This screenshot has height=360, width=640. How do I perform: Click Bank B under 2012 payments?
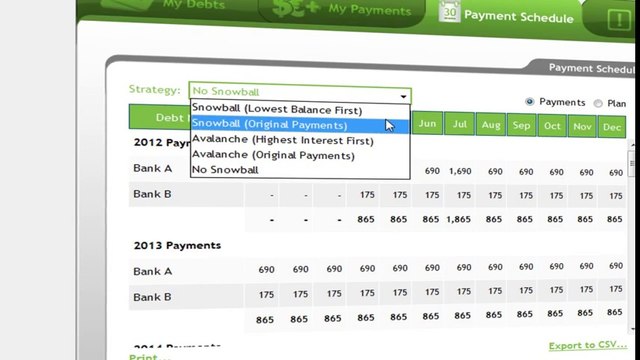click(152, 194)
